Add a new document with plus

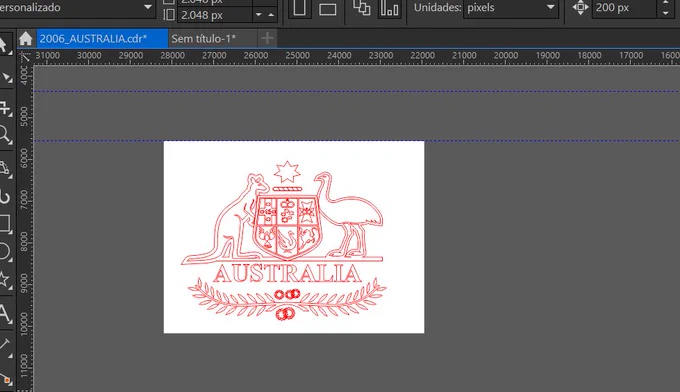pyautogui.click(x=267, y=38)
